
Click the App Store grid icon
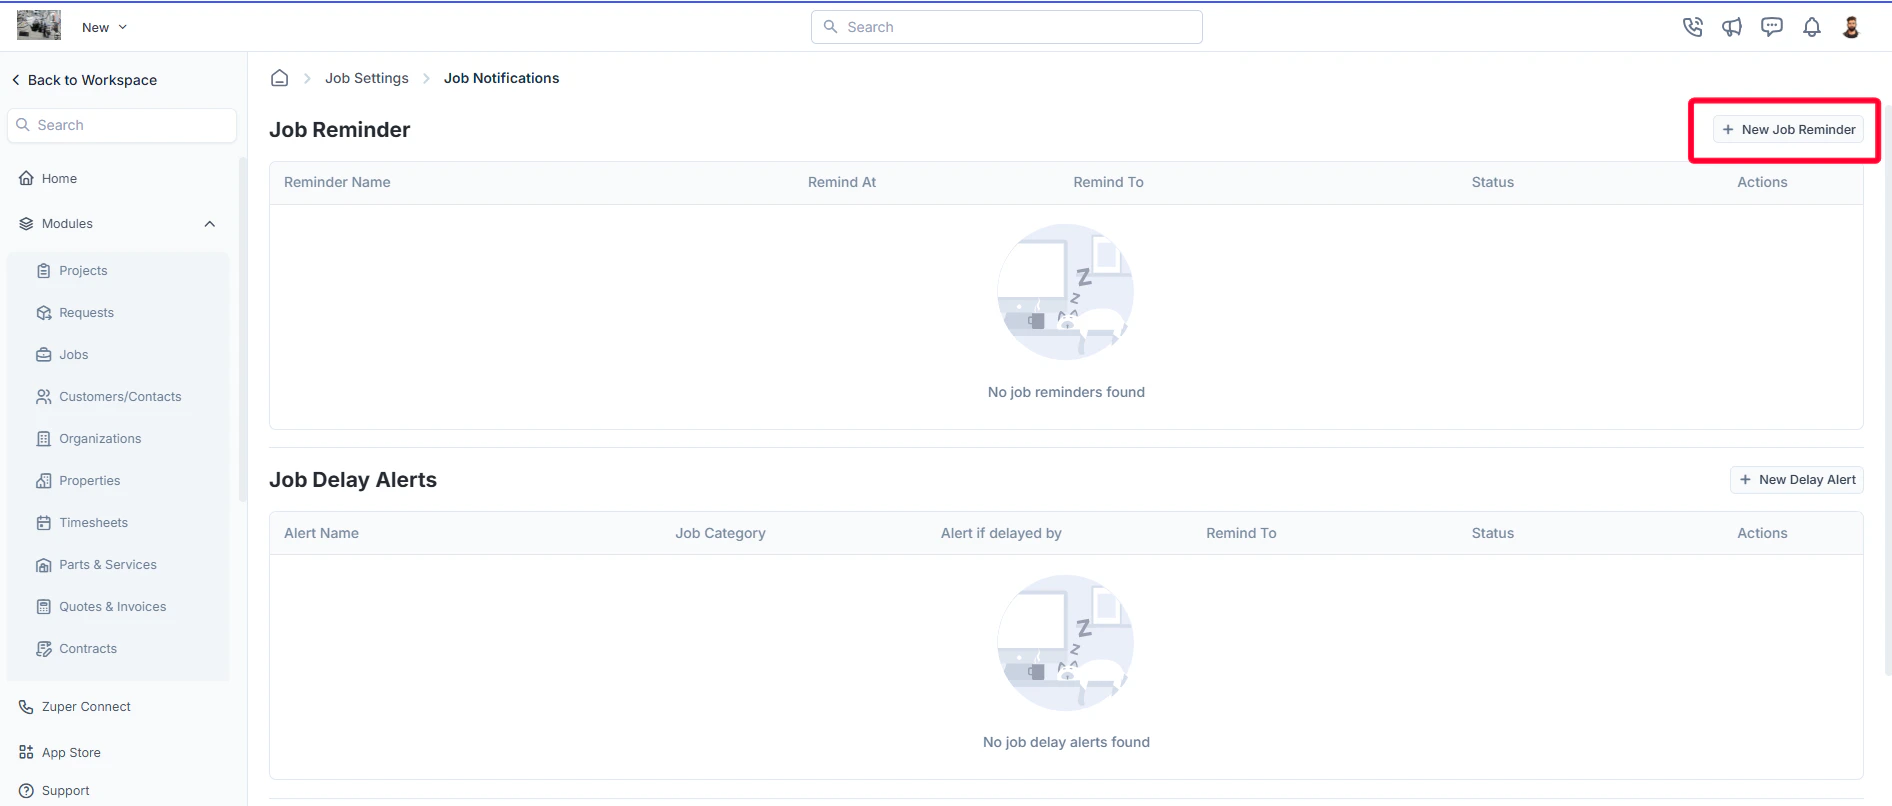pos(26,753)
